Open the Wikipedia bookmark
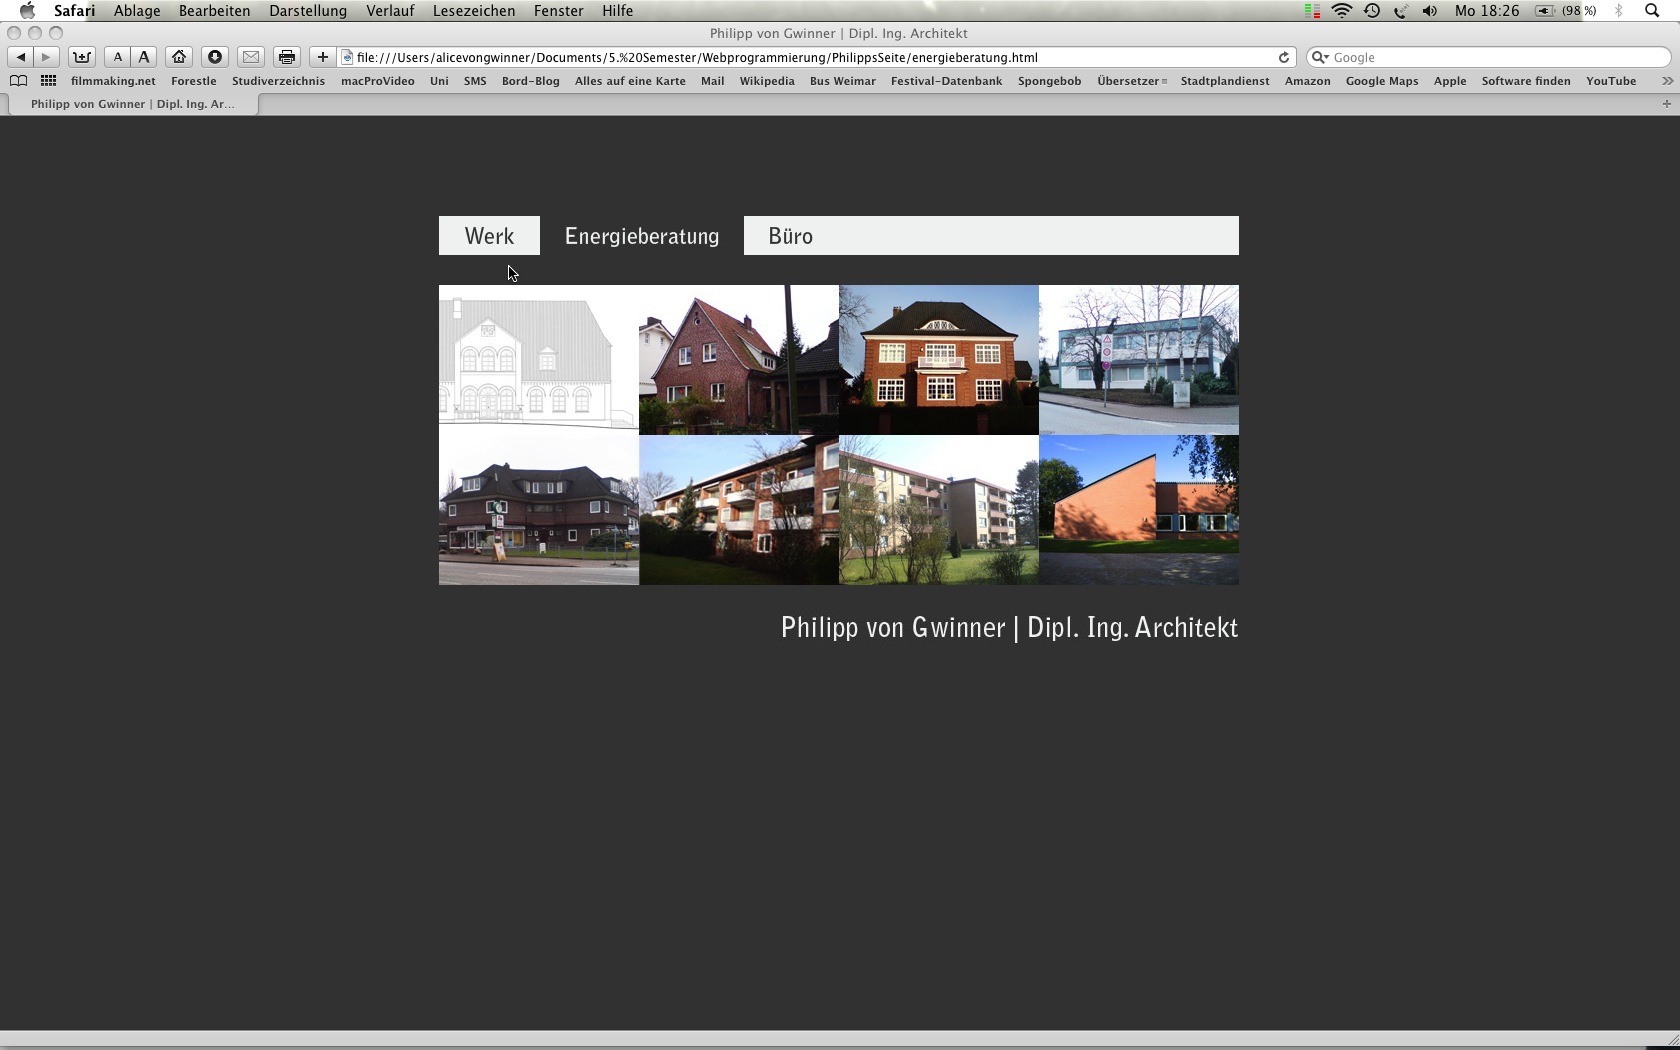The height and width of the screenshot is (1050, 1680). [766, 81]
